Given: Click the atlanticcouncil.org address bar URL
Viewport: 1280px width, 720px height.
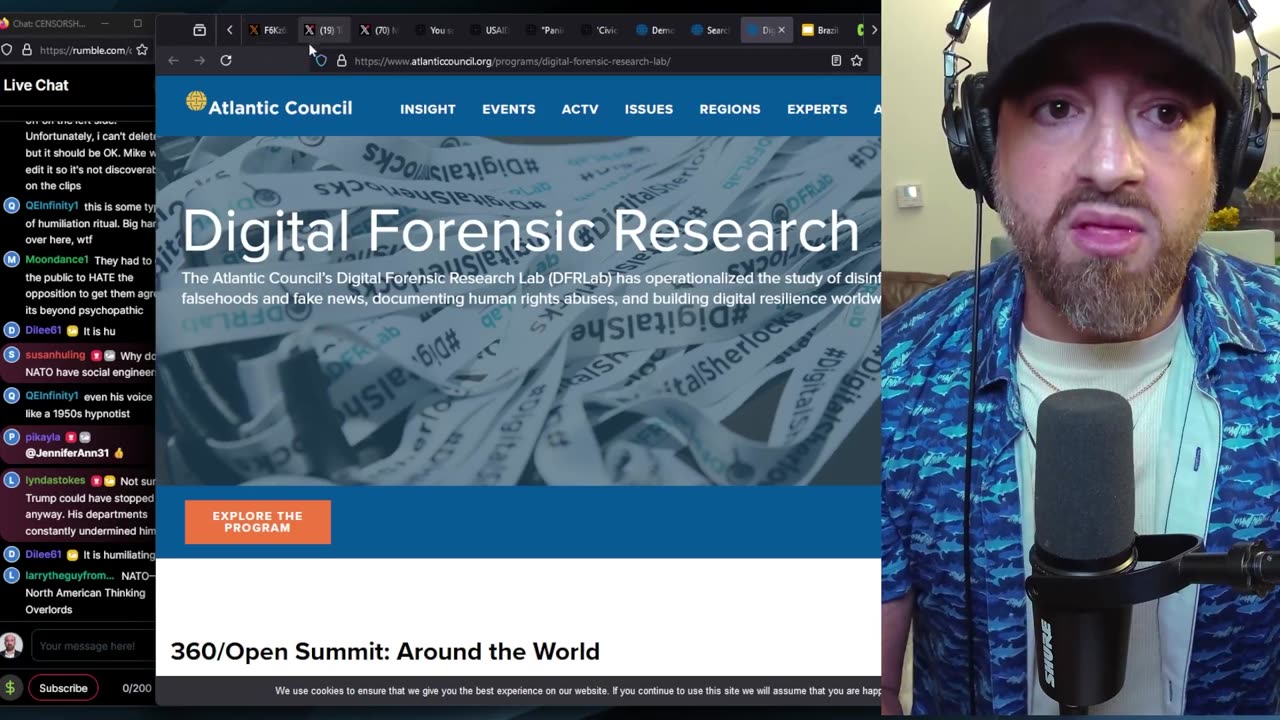Looking at the screenshot, I should pyautogui.click(x=512, y=61).
